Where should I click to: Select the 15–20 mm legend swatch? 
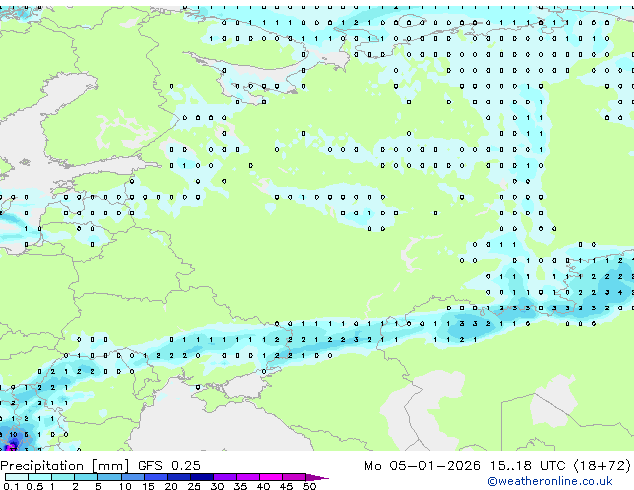156,477
